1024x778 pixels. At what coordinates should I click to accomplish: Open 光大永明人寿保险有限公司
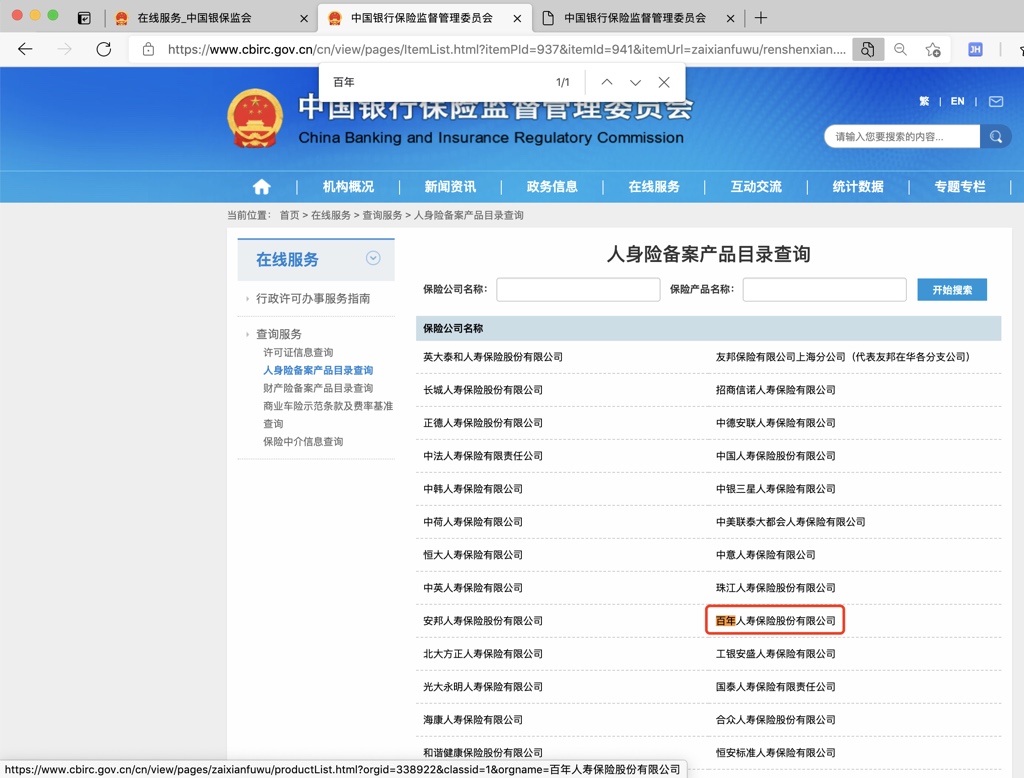click(483, 687)
